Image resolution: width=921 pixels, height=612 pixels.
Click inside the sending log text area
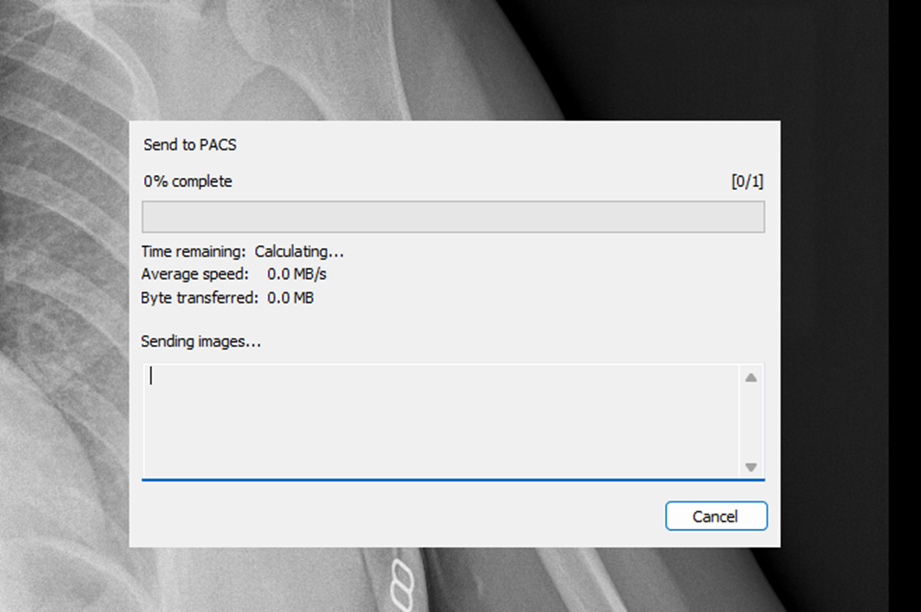click(440, 420)
